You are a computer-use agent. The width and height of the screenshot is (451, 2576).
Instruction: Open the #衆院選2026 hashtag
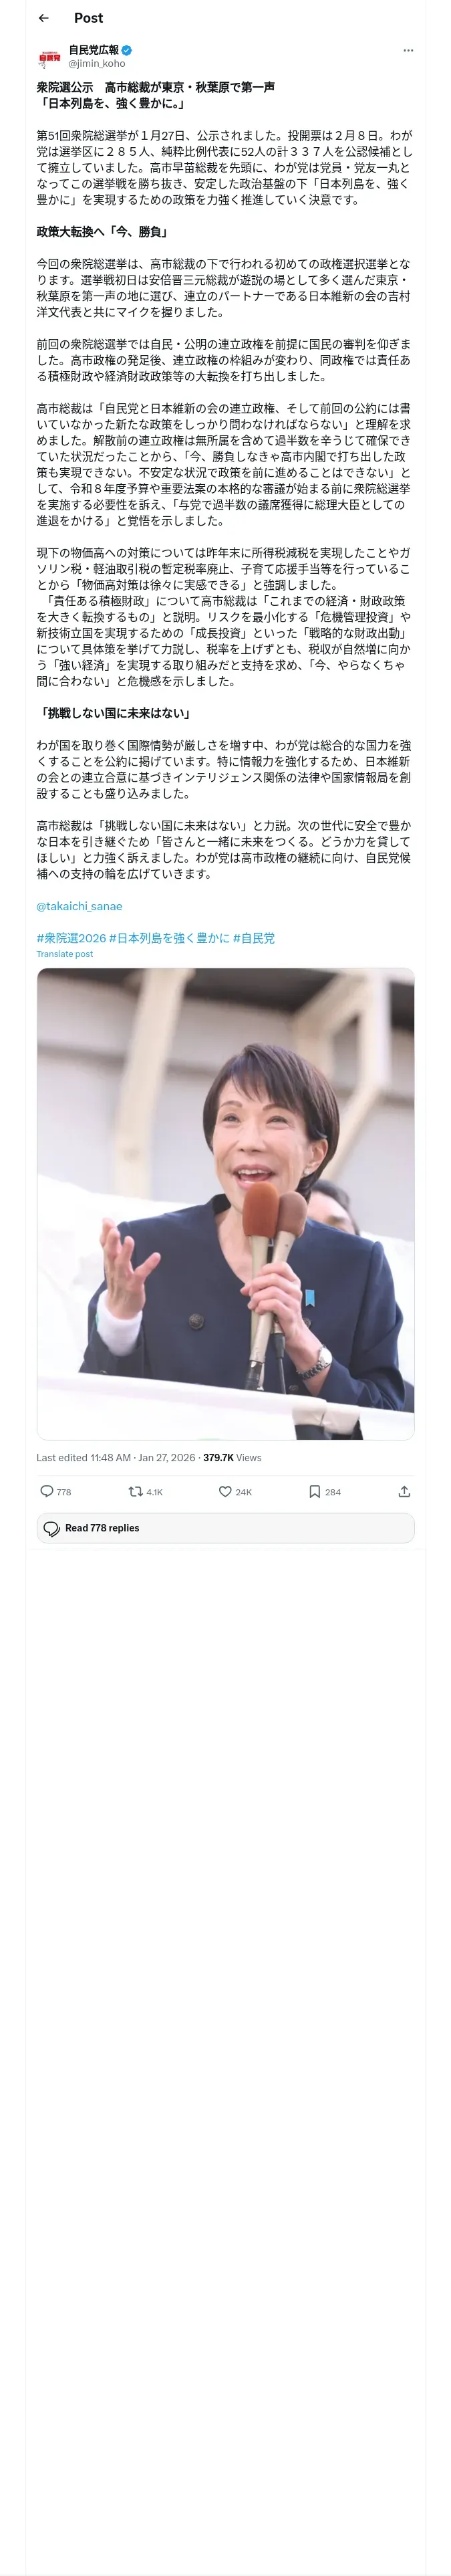coord(71,938)
